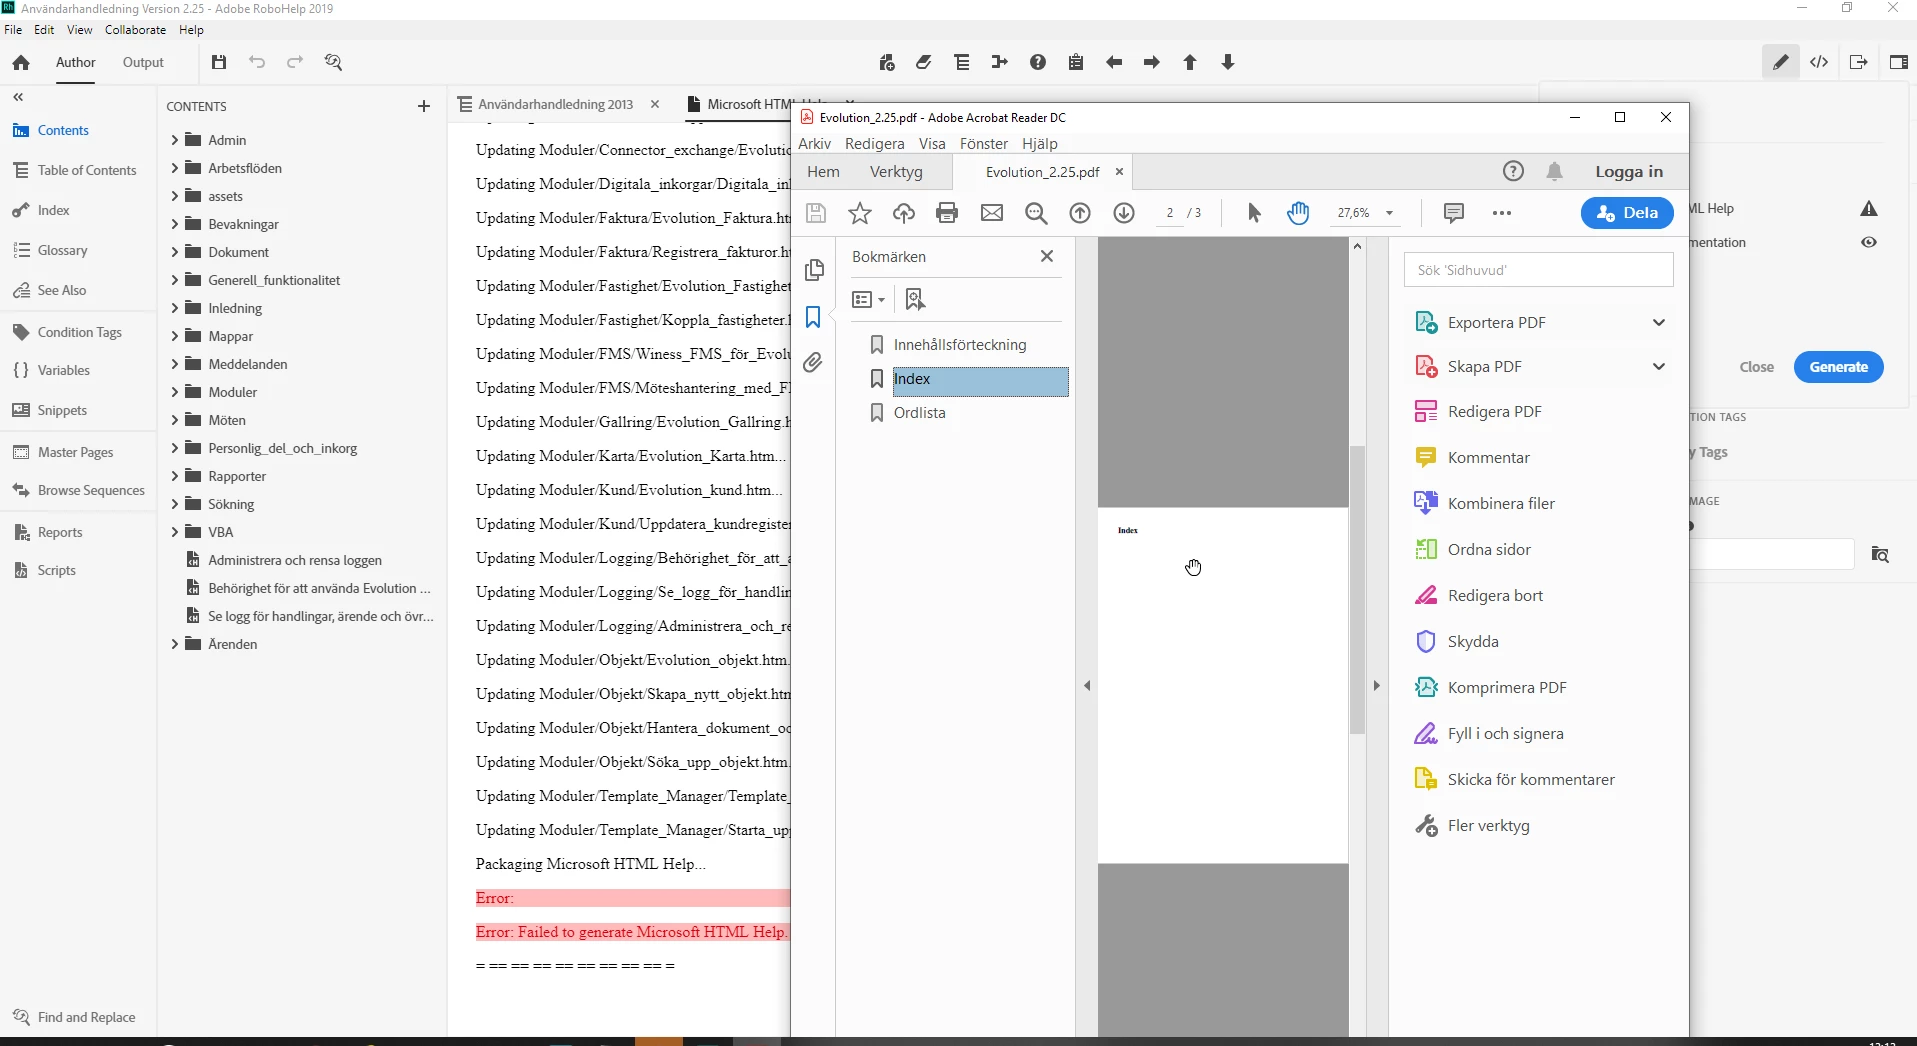The height and width of the screenshot is (1046, 1917).
Task: Expand the Arbetsflöden folder
Action: (x=175, y=168)
